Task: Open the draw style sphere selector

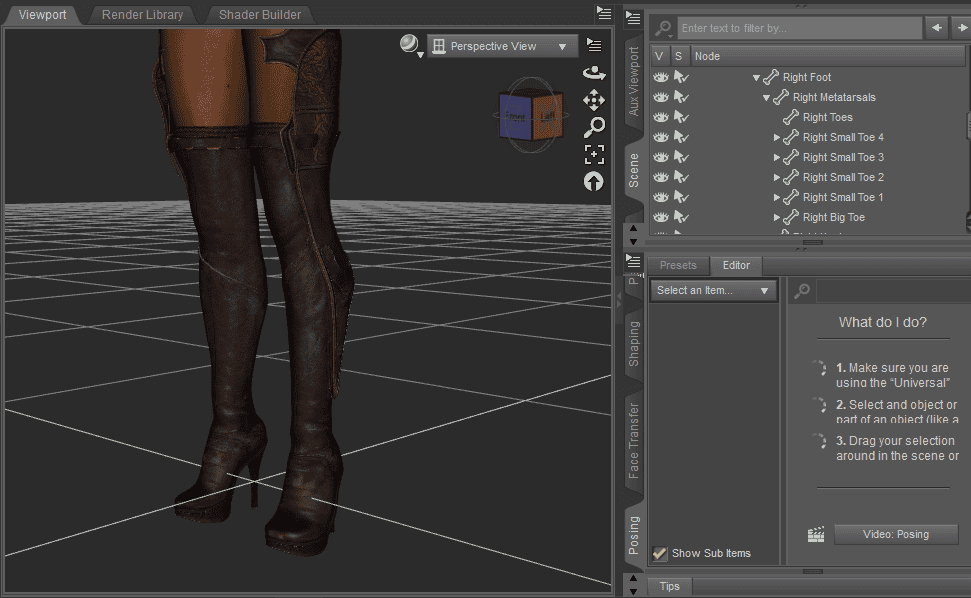Action: [408, 43]
